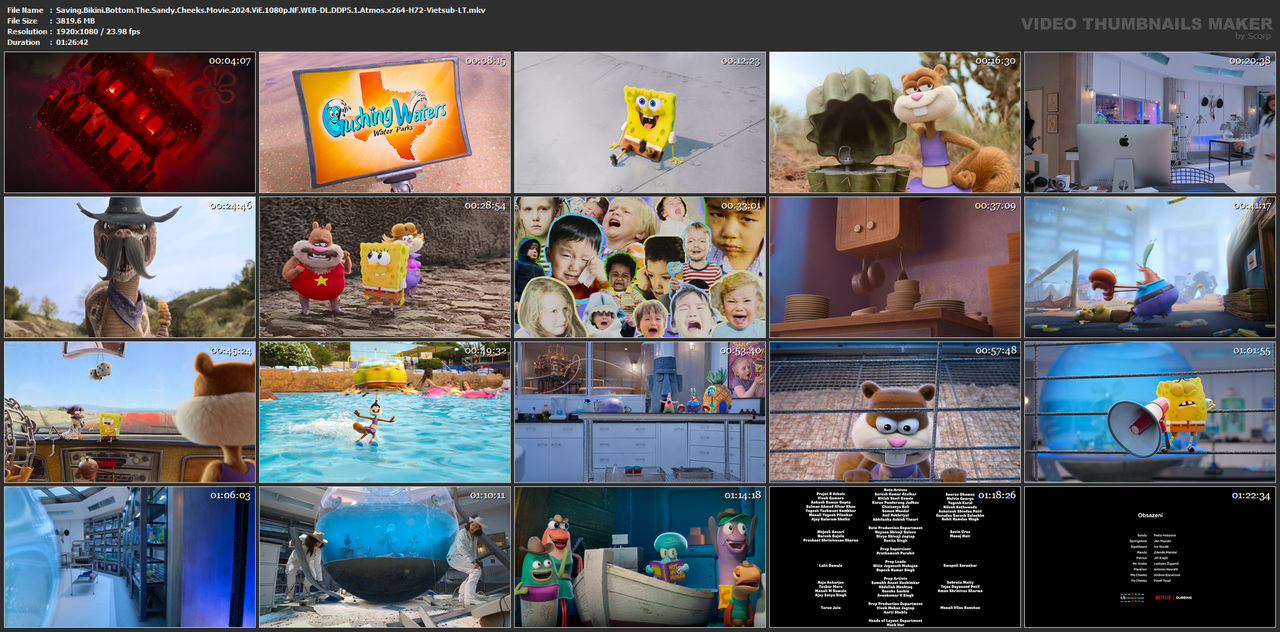Open the thumbnail stamped 00:28:54
The height and width of the screenshot is (632, 1280).
[x=385, y=267]
